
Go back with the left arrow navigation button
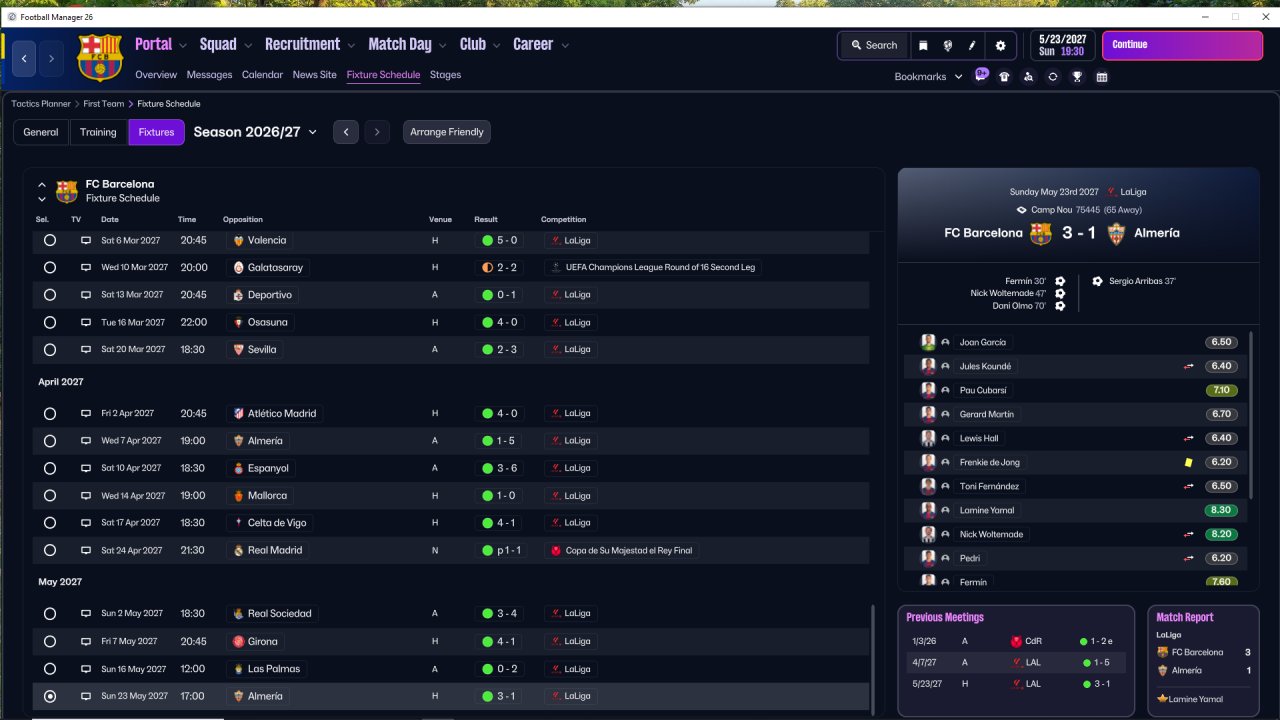[x=25, y=59]
